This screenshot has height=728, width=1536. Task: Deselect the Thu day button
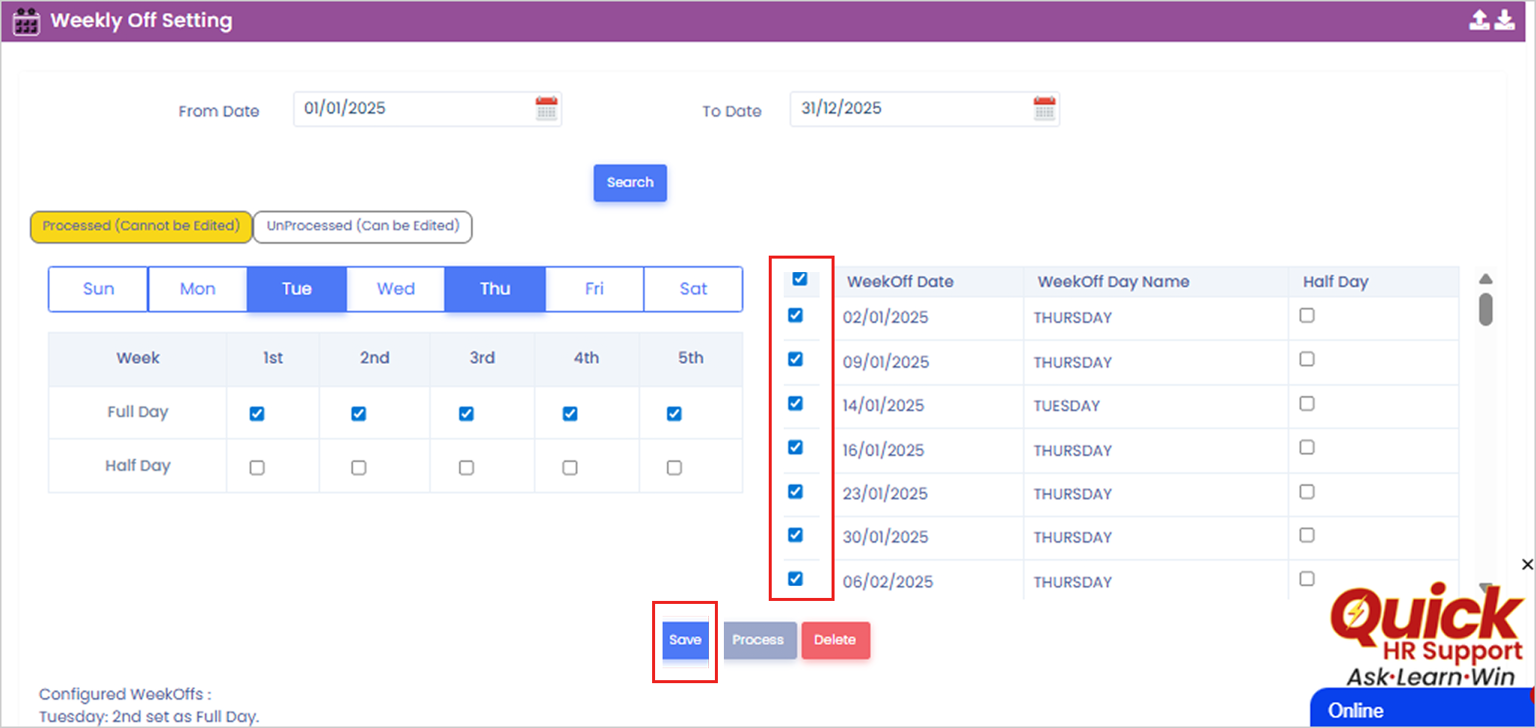pos(495,289)
